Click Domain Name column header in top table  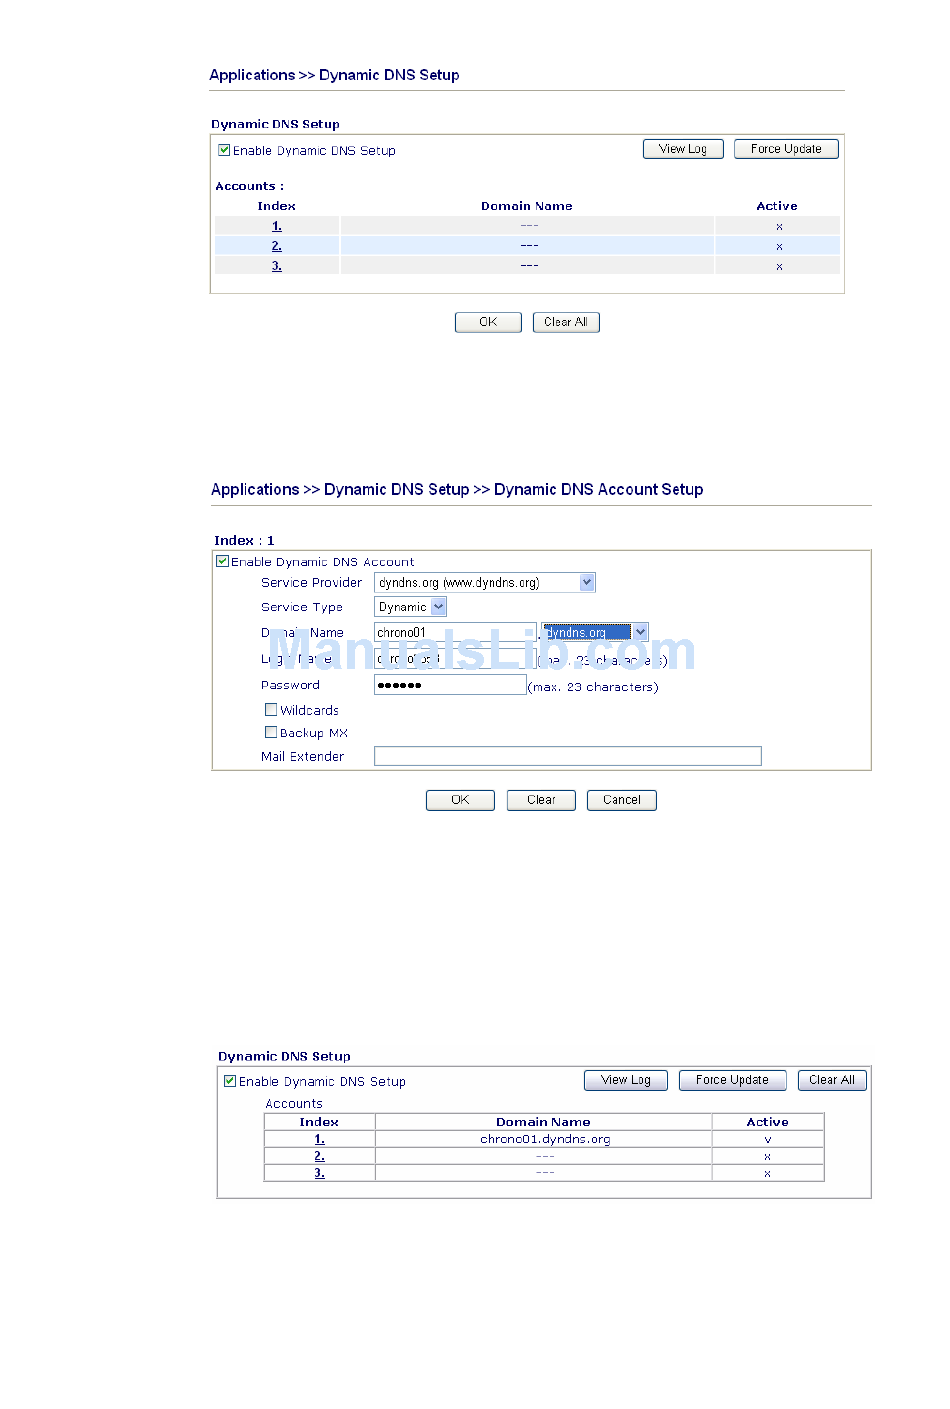tap(527, 206)
